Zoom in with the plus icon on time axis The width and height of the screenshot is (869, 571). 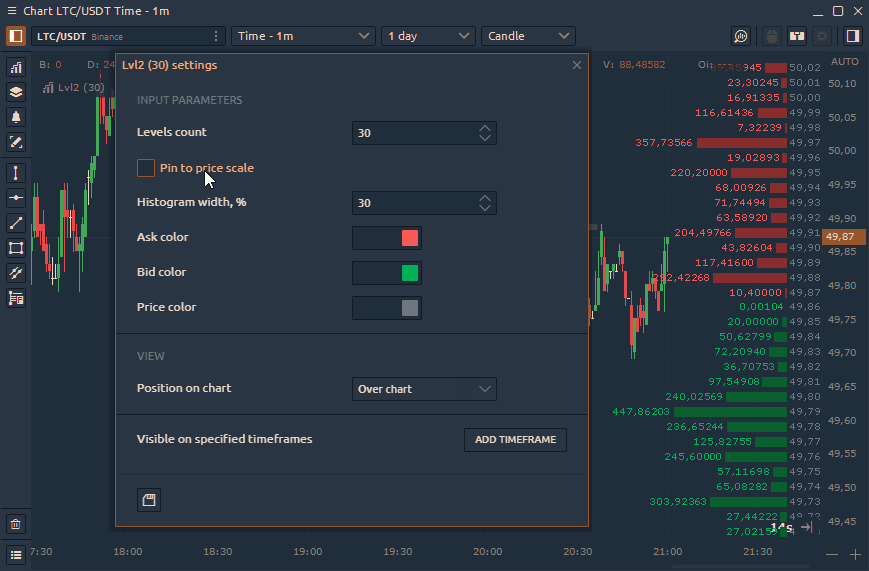click(x=855, y=554)
